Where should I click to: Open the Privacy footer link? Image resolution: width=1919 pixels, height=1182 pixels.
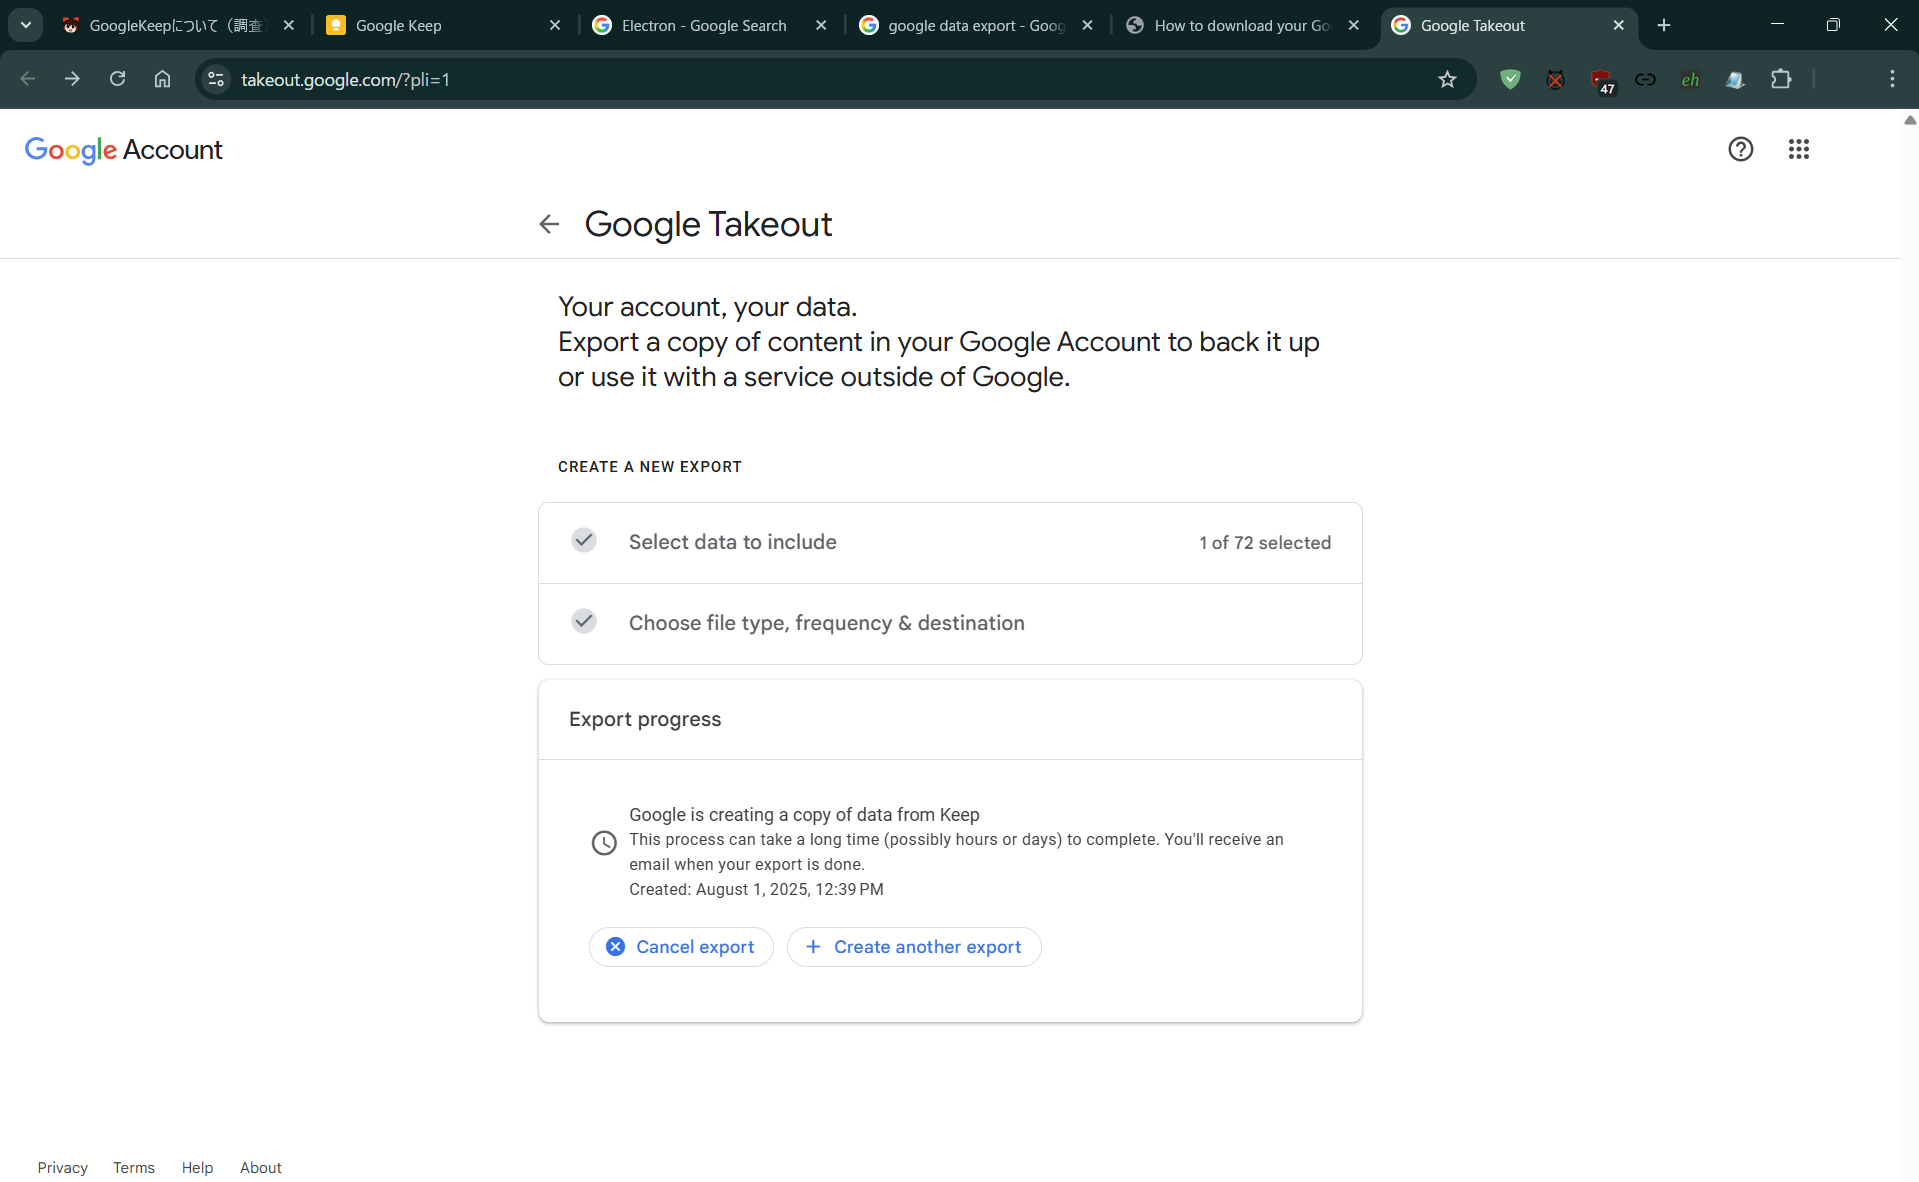pos(62,1167)
